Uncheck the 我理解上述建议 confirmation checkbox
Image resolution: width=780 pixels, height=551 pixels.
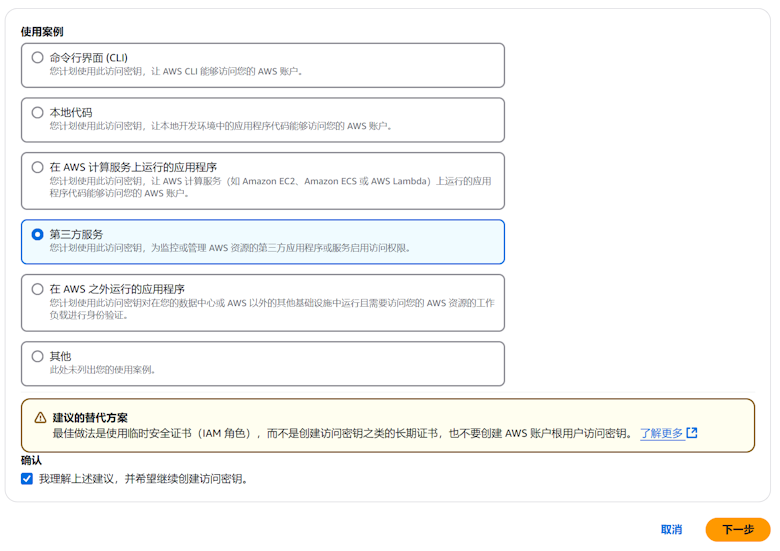pyautogui.click(x=27, y=479)
